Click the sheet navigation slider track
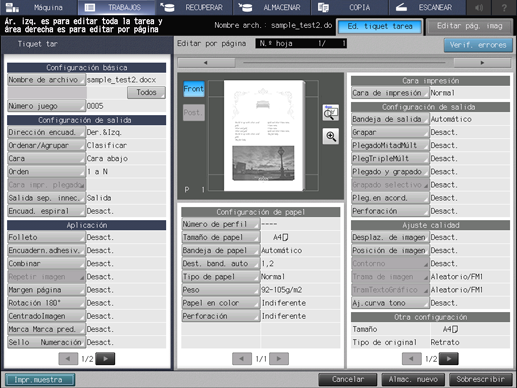This screenshot has width=517, height=388. pyautogui.click(x=344, y=63)
